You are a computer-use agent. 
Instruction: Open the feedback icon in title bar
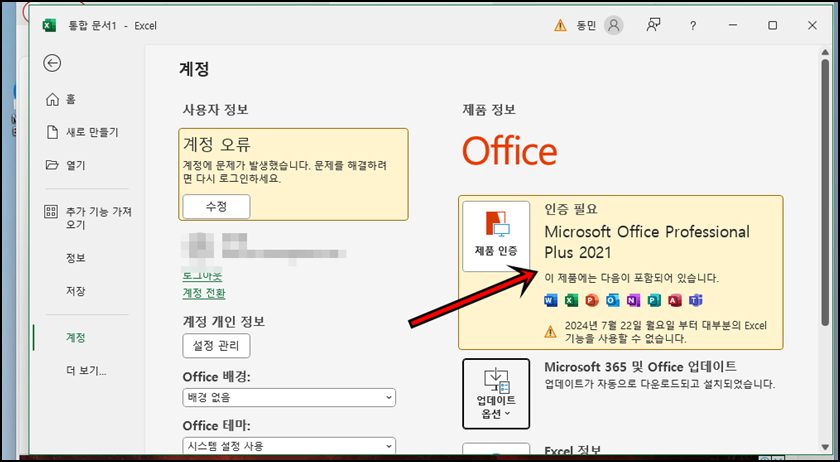click(653, 25)
